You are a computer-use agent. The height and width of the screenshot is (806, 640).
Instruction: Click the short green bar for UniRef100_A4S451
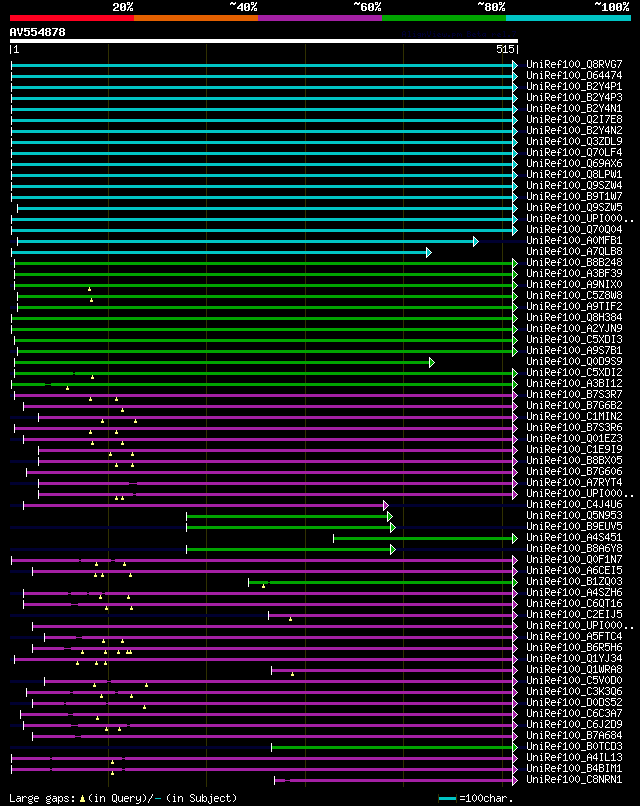[x=426, y=539]
